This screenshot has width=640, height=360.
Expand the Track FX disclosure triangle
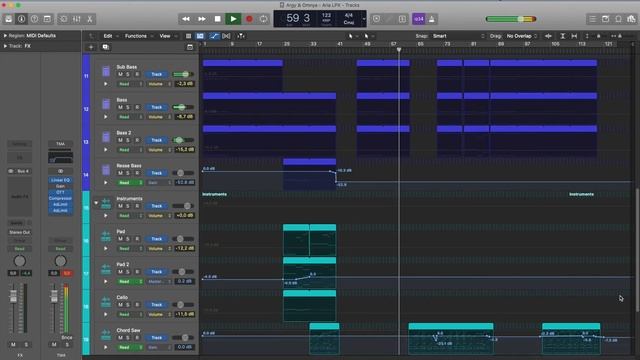pos(5,46)
